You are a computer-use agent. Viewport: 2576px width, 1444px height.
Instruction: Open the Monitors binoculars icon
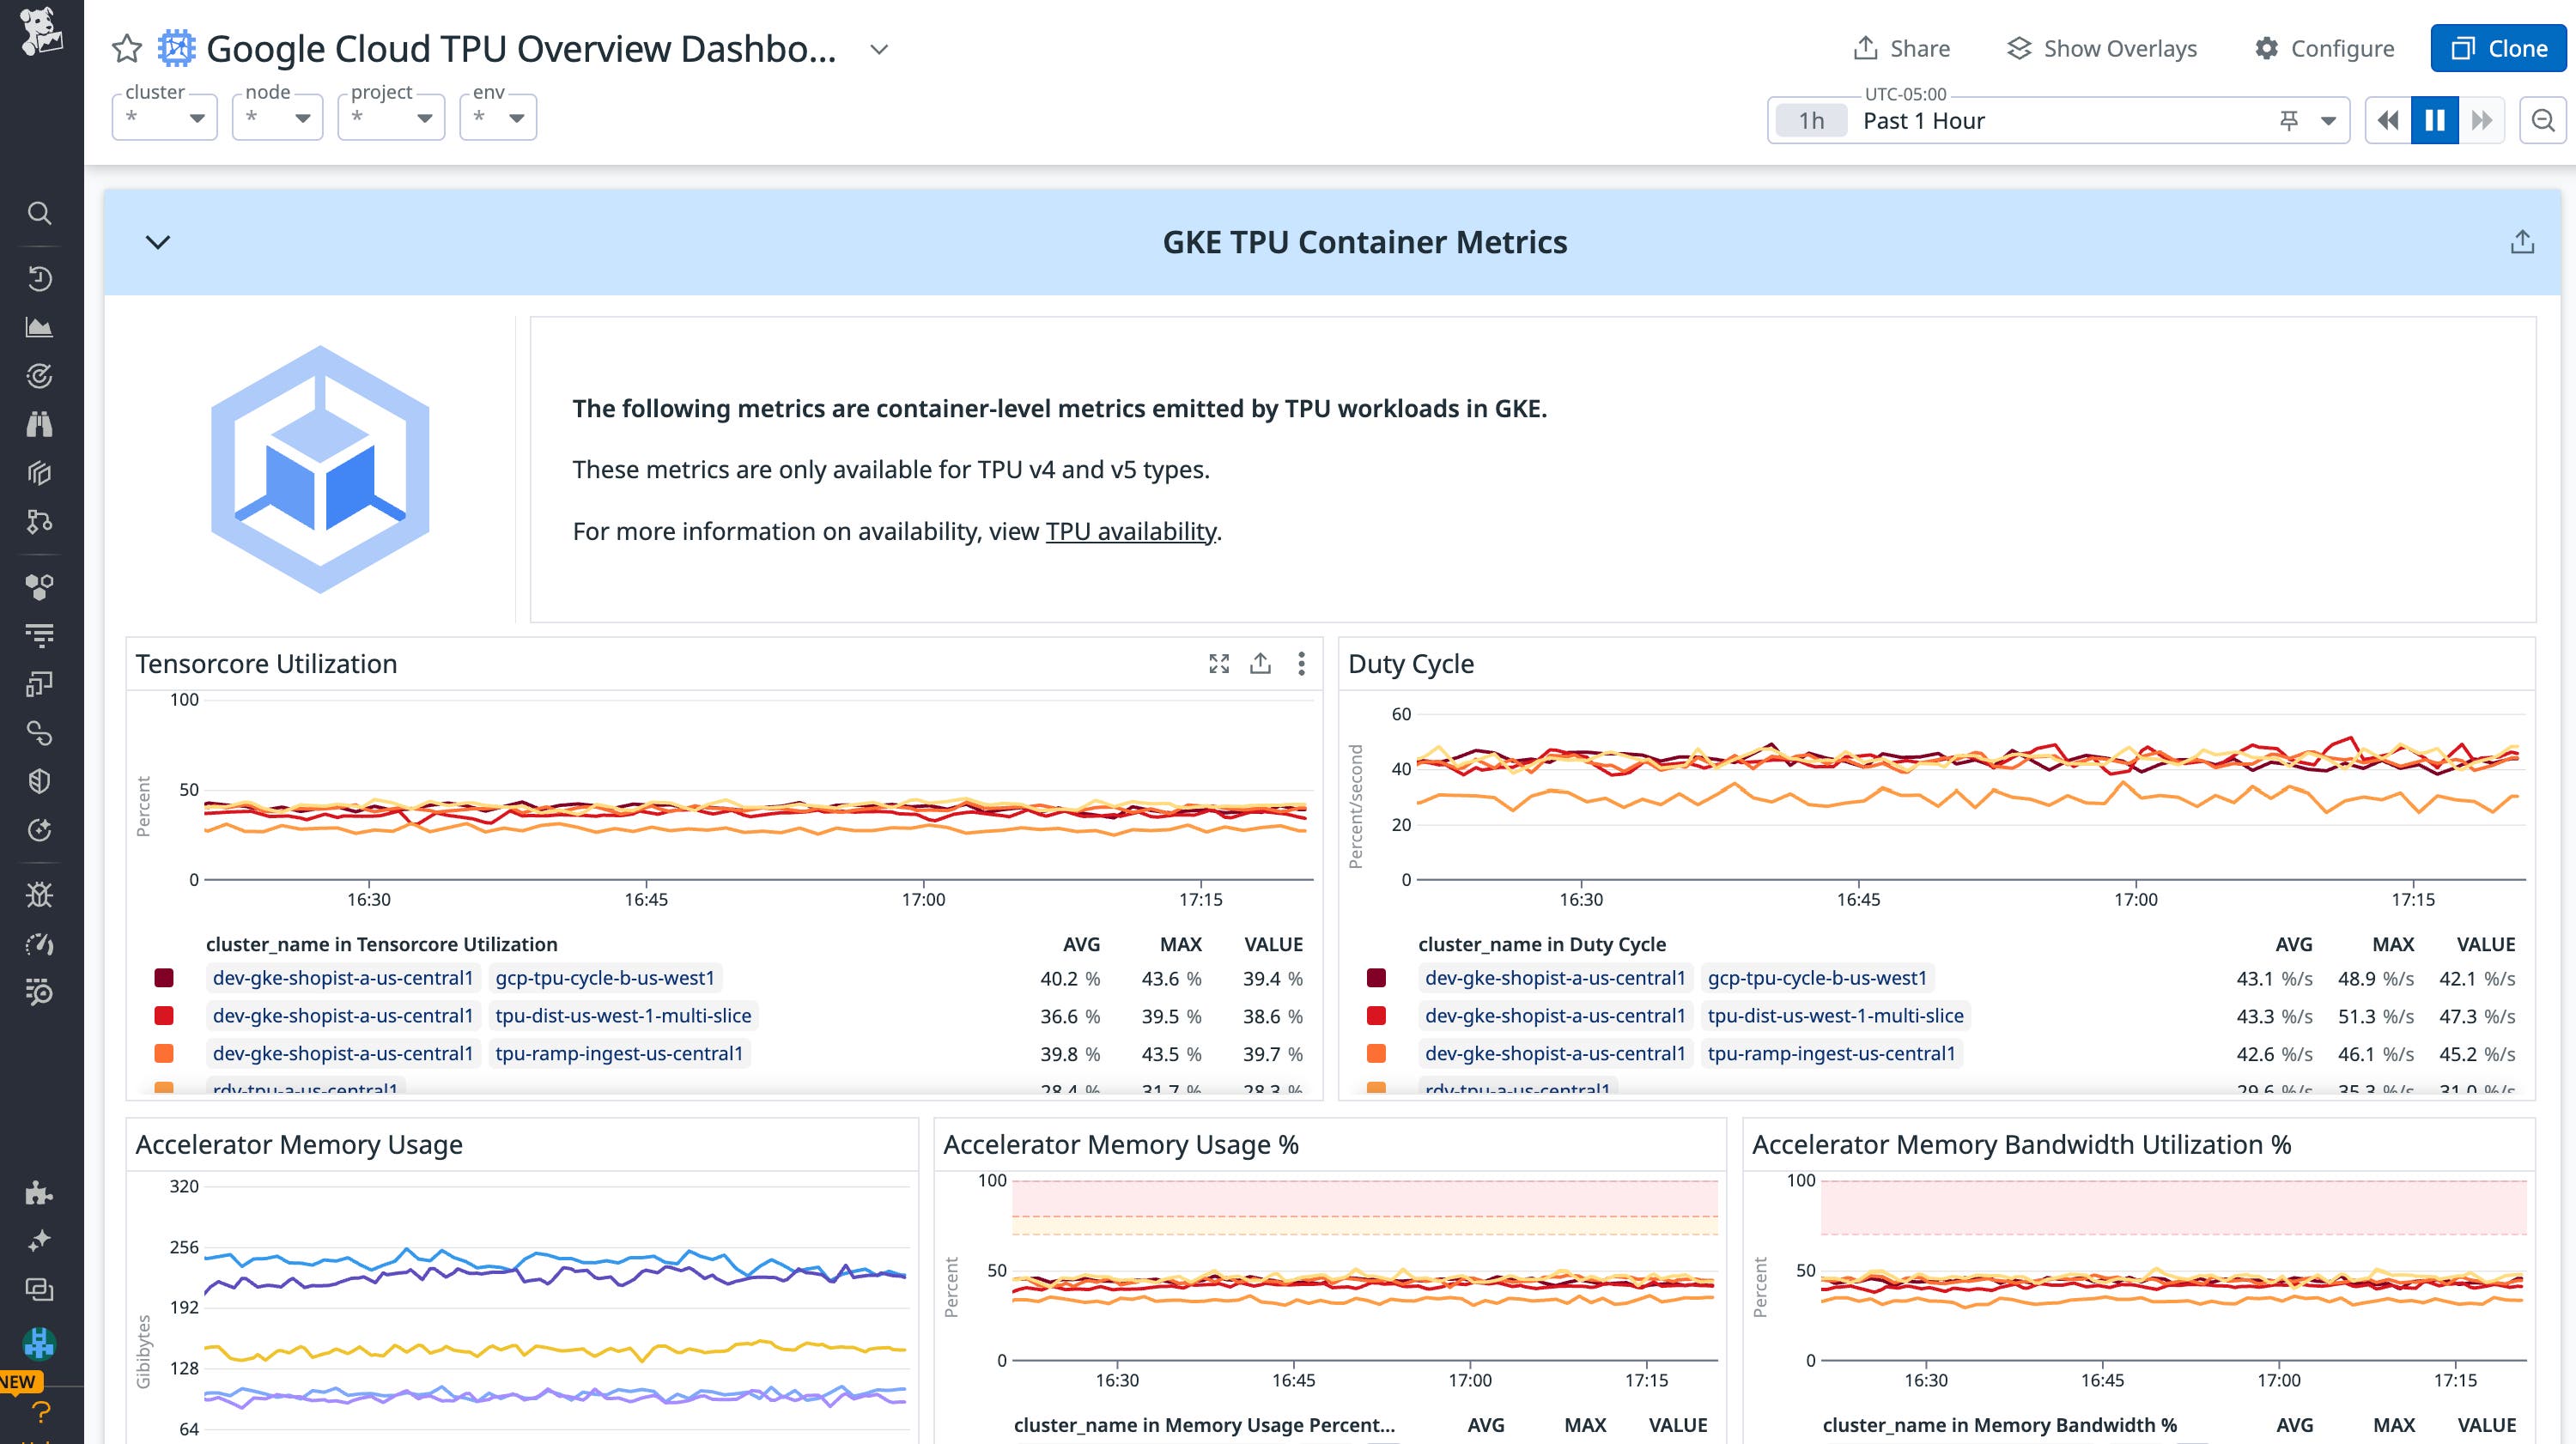point(40,424)
